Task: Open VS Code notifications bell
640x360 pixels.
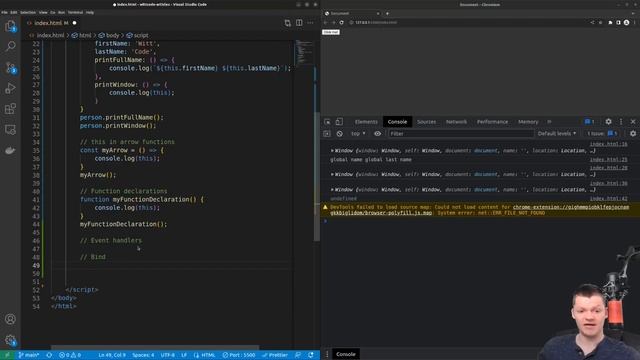Action: coord(311,355)
